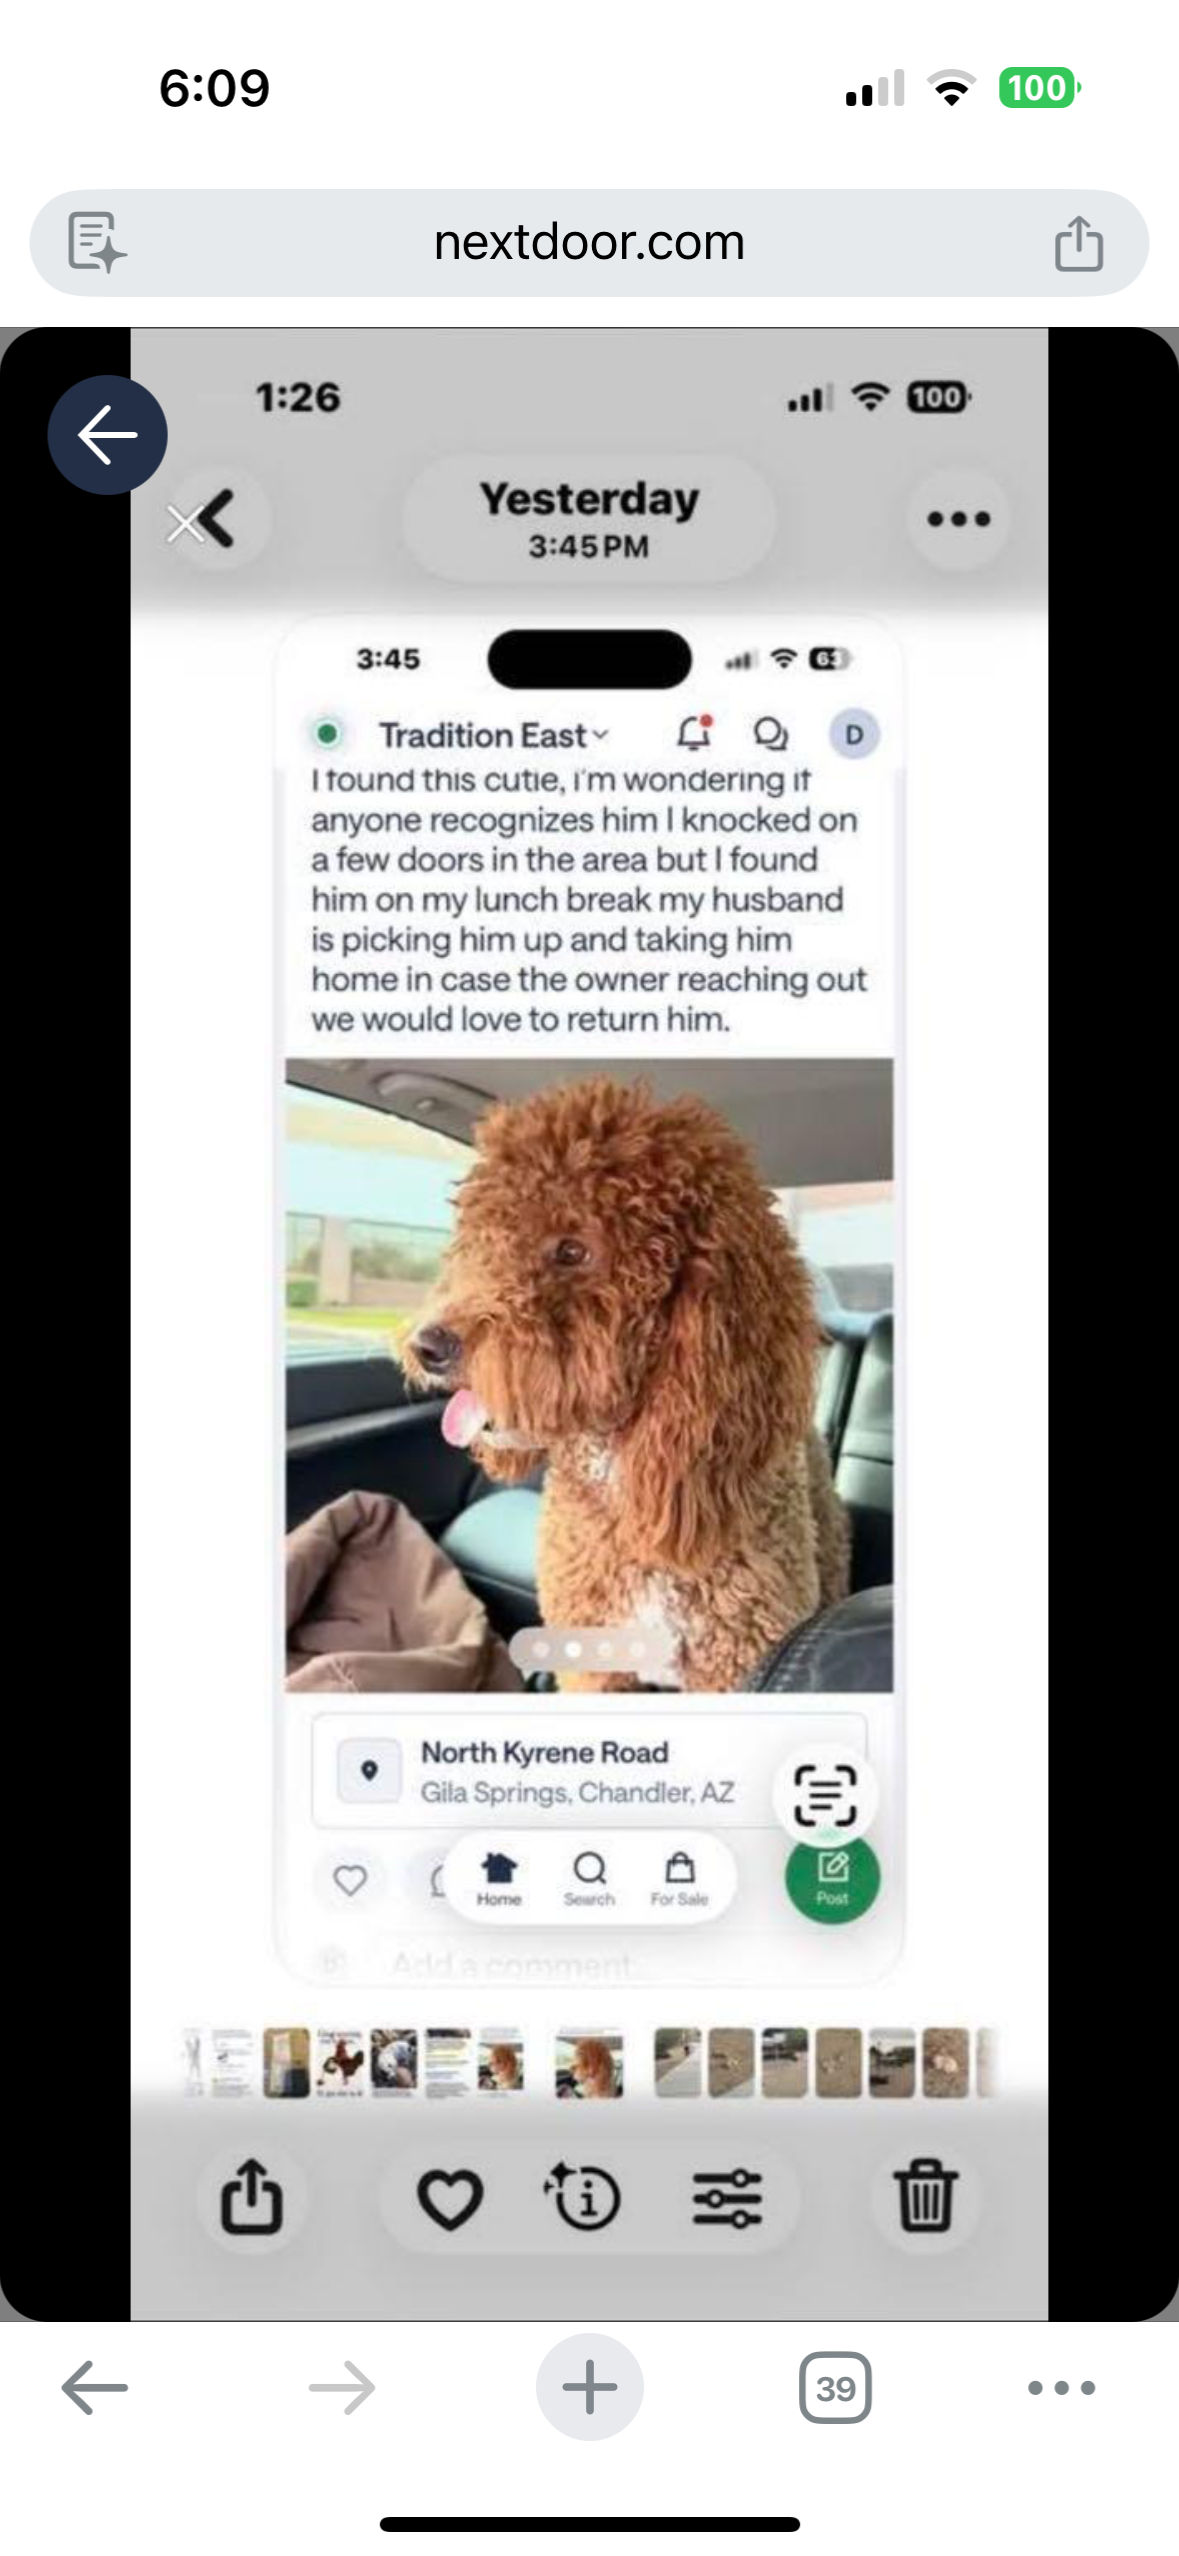Tap the notification bell with red dot
Screen dimensions: 1179x2556
(x=694, y=734)
